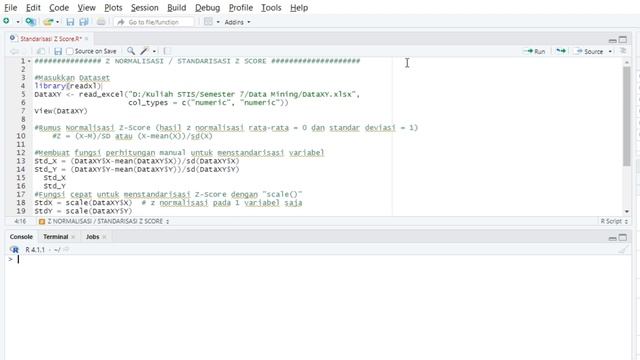Screen dimensions: 640x360
Task: Click the library(readxl) code line
Action: coord(67,86)
